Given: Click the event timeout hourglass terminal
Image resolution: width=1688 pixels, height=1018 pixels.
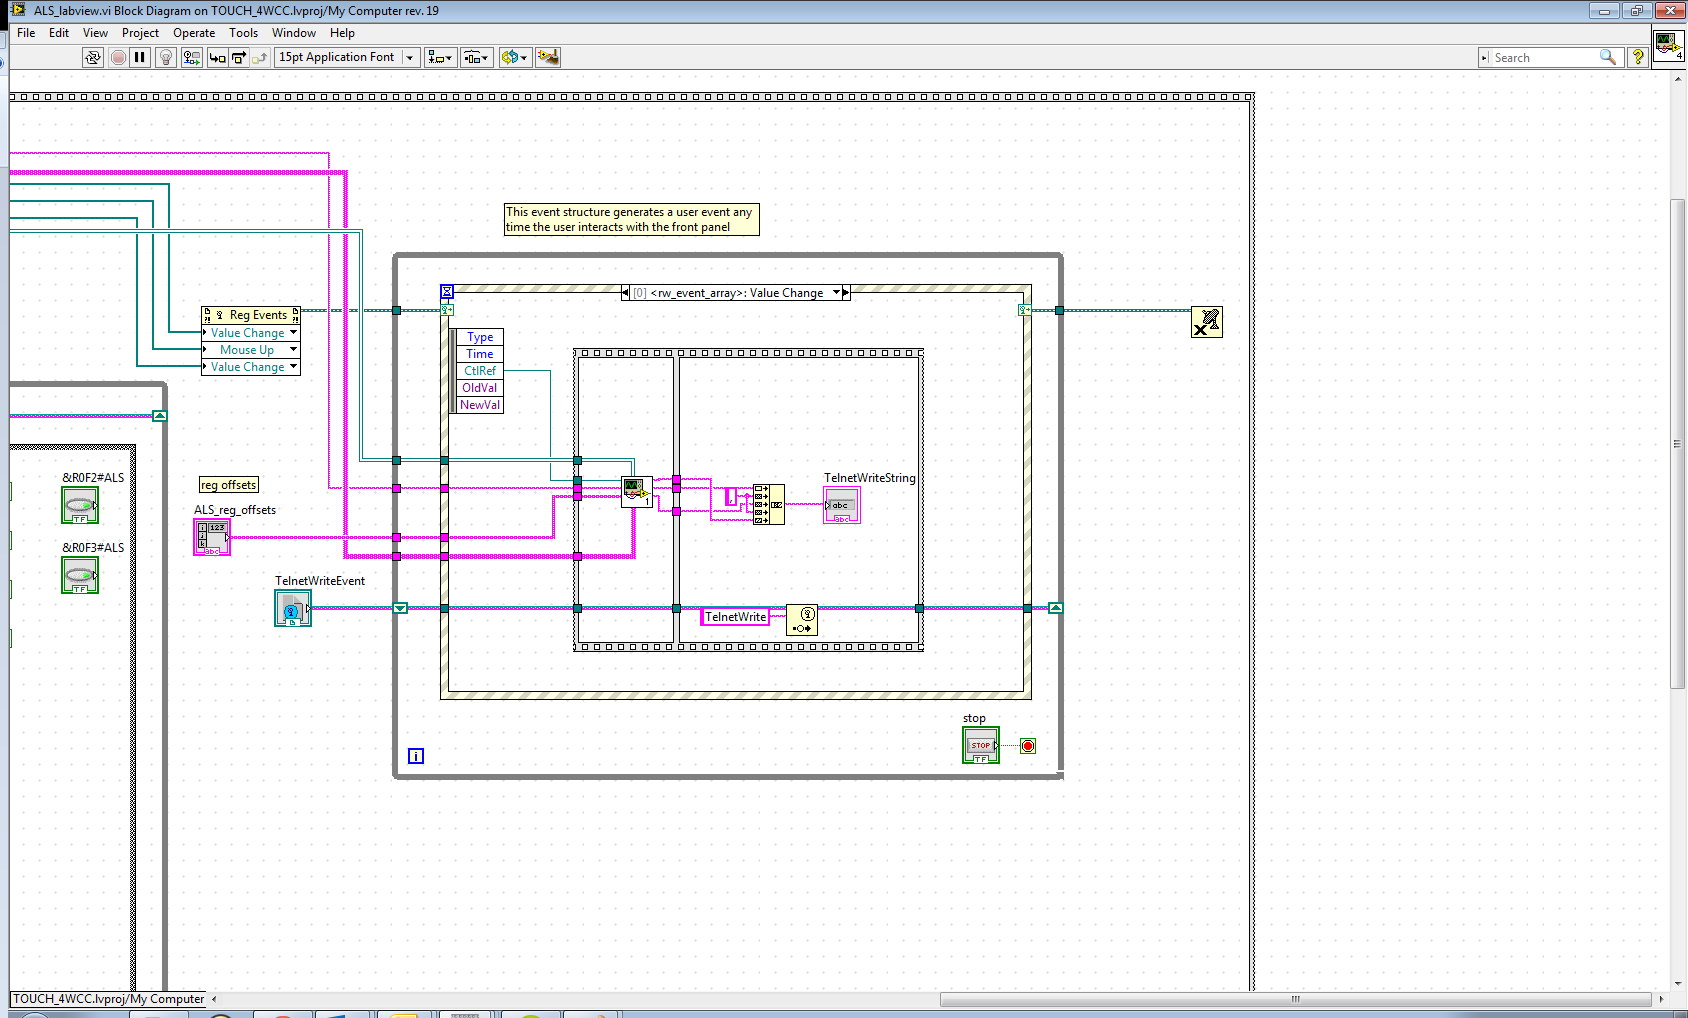Looking at the screenshot, I should click(x=447, y=292).
